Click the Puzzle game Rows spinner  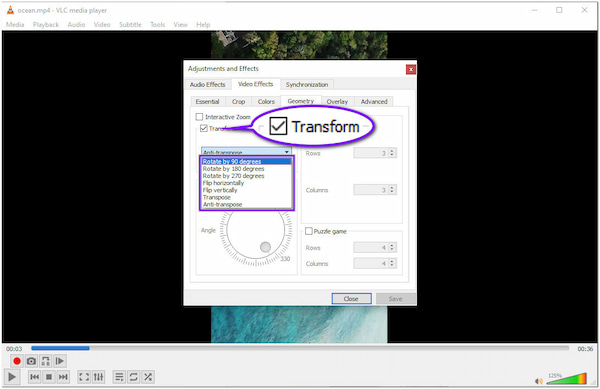coord(375,247)
